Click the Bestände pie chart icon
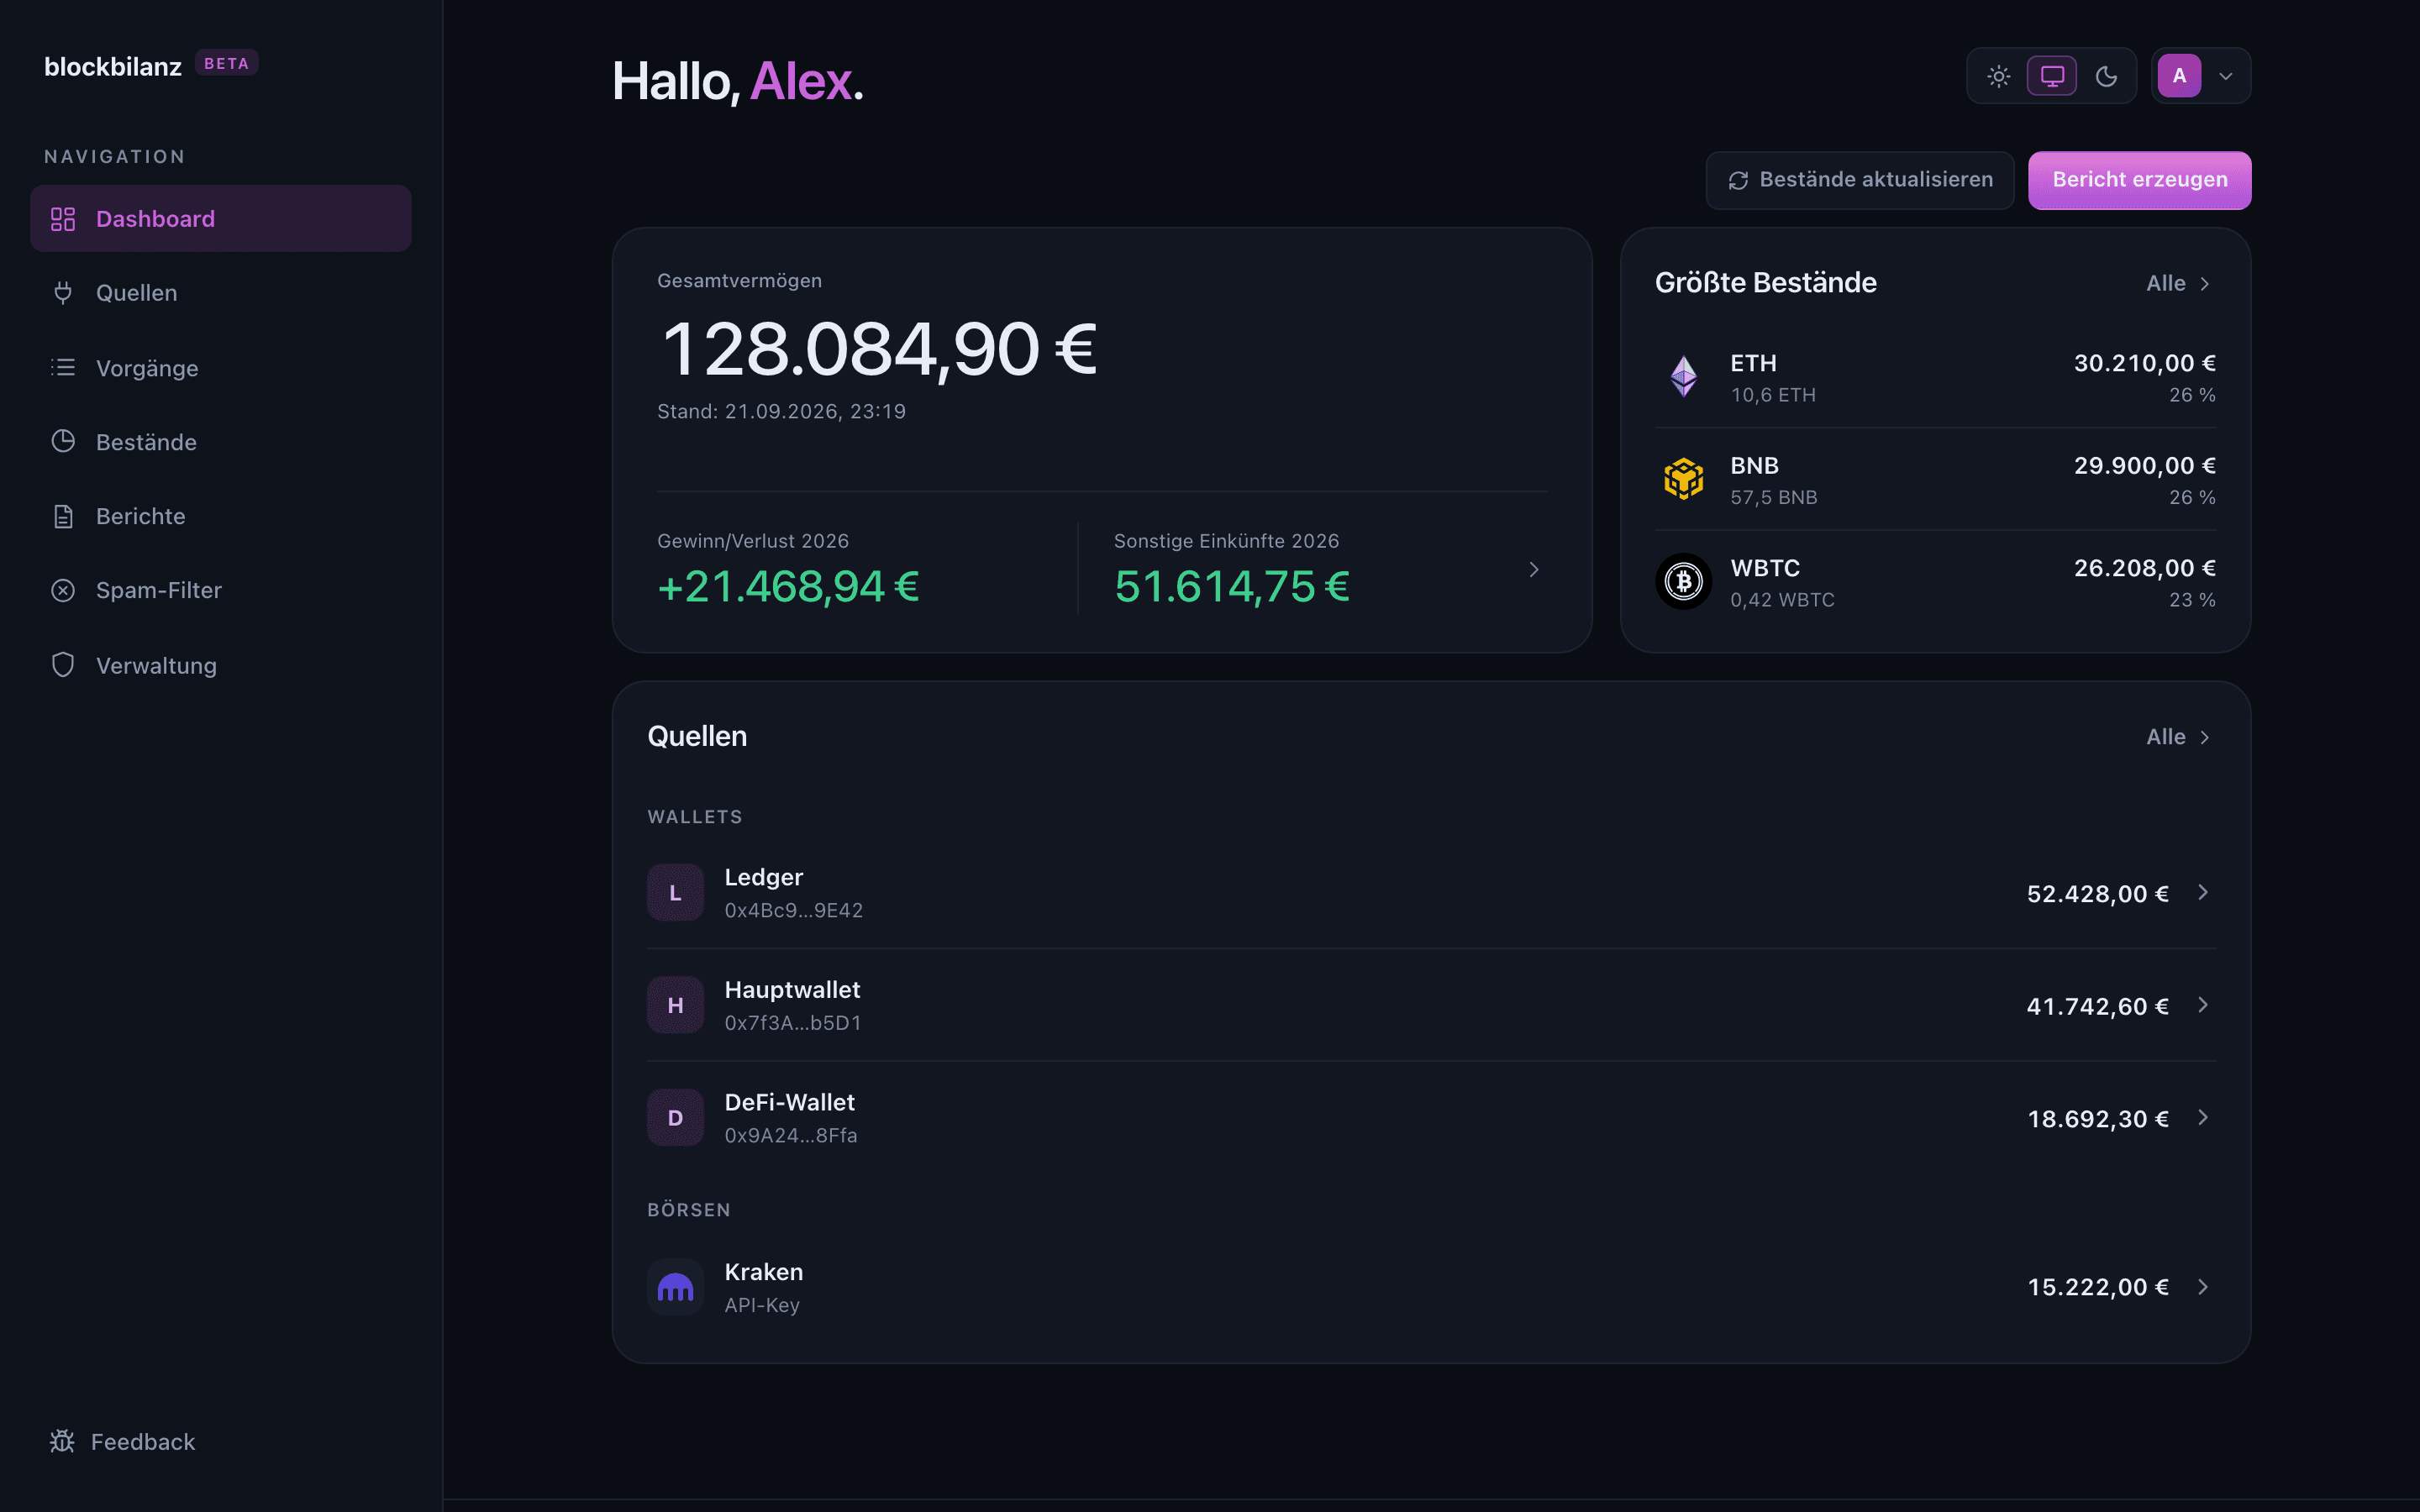 63,441
